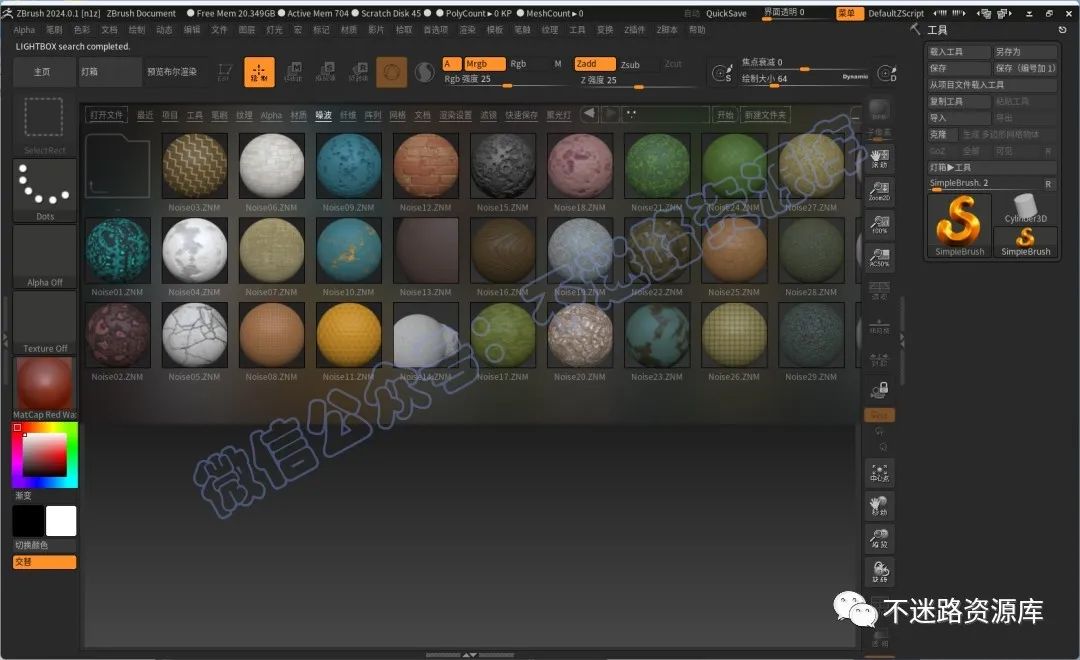Open the Z插件 menu
This screenshot has height=660, width=1080.
coord(634,30)
